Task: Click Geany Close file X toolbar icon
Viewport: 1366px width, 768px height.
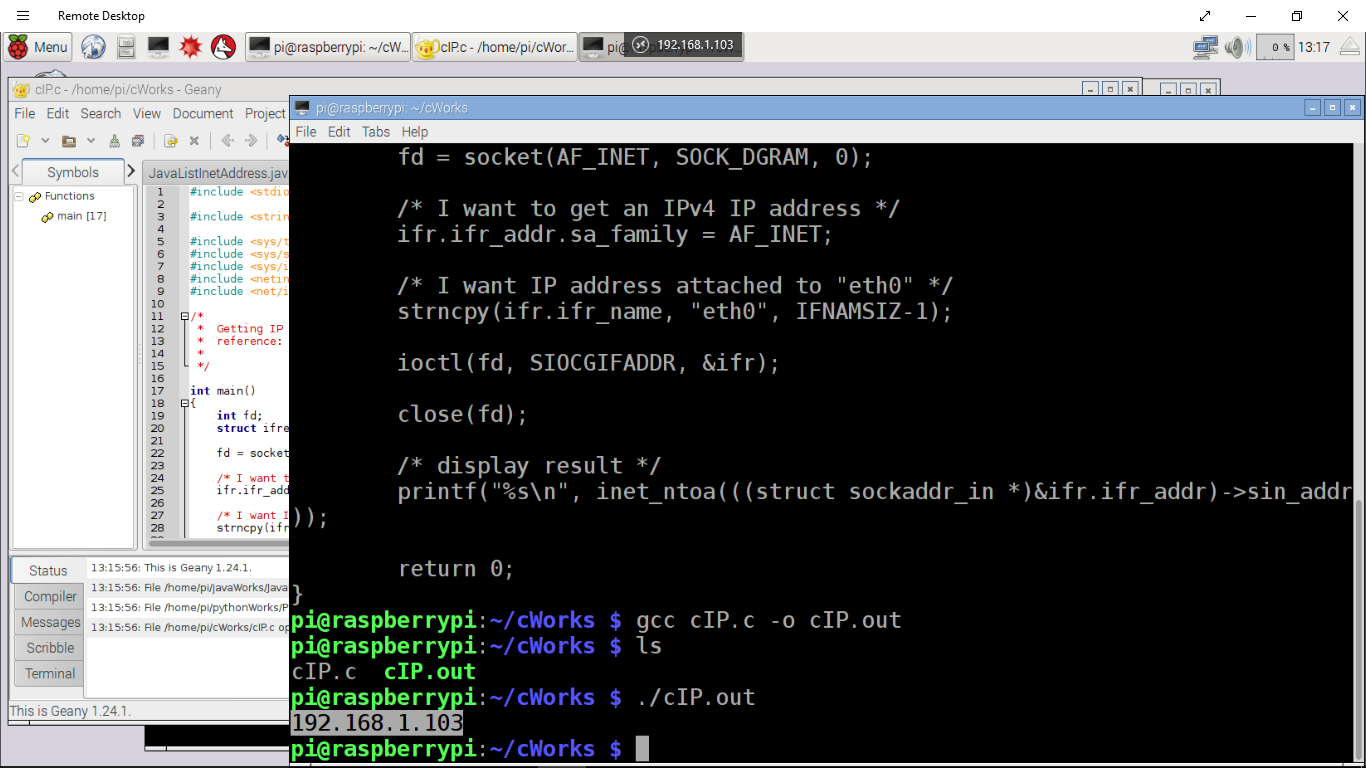Action: 195,141
